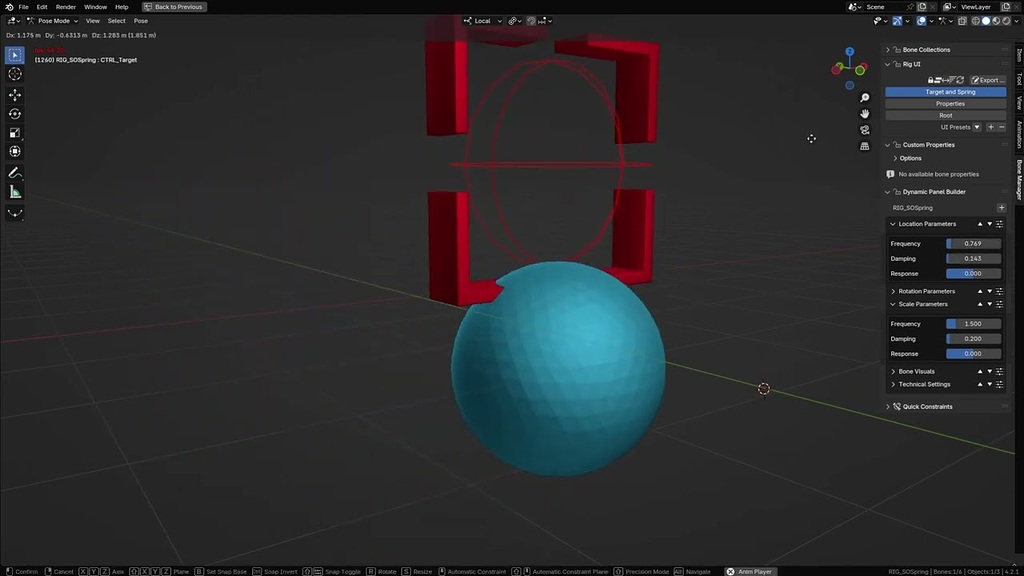Click Target and Spring button

946,92
